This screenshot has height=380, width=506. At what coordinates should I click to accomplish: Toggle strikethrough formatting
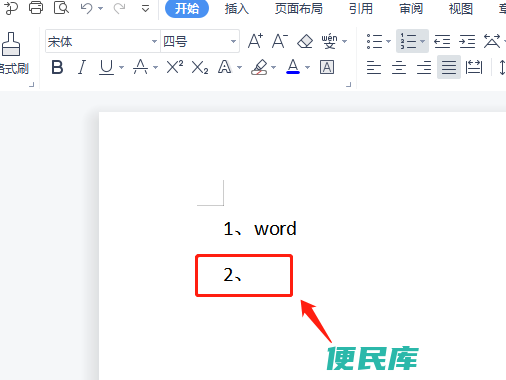click(x=140, y=67)
